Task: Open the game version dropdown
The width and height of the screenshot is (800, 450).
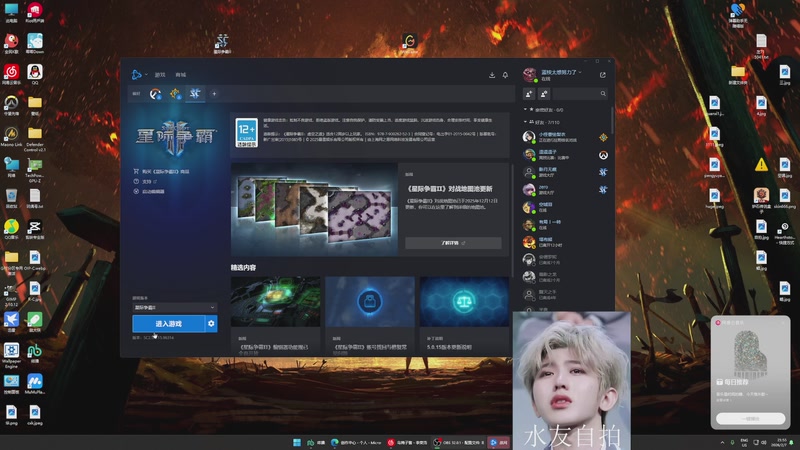Action: pyautogui.click(x=174, y=307)
